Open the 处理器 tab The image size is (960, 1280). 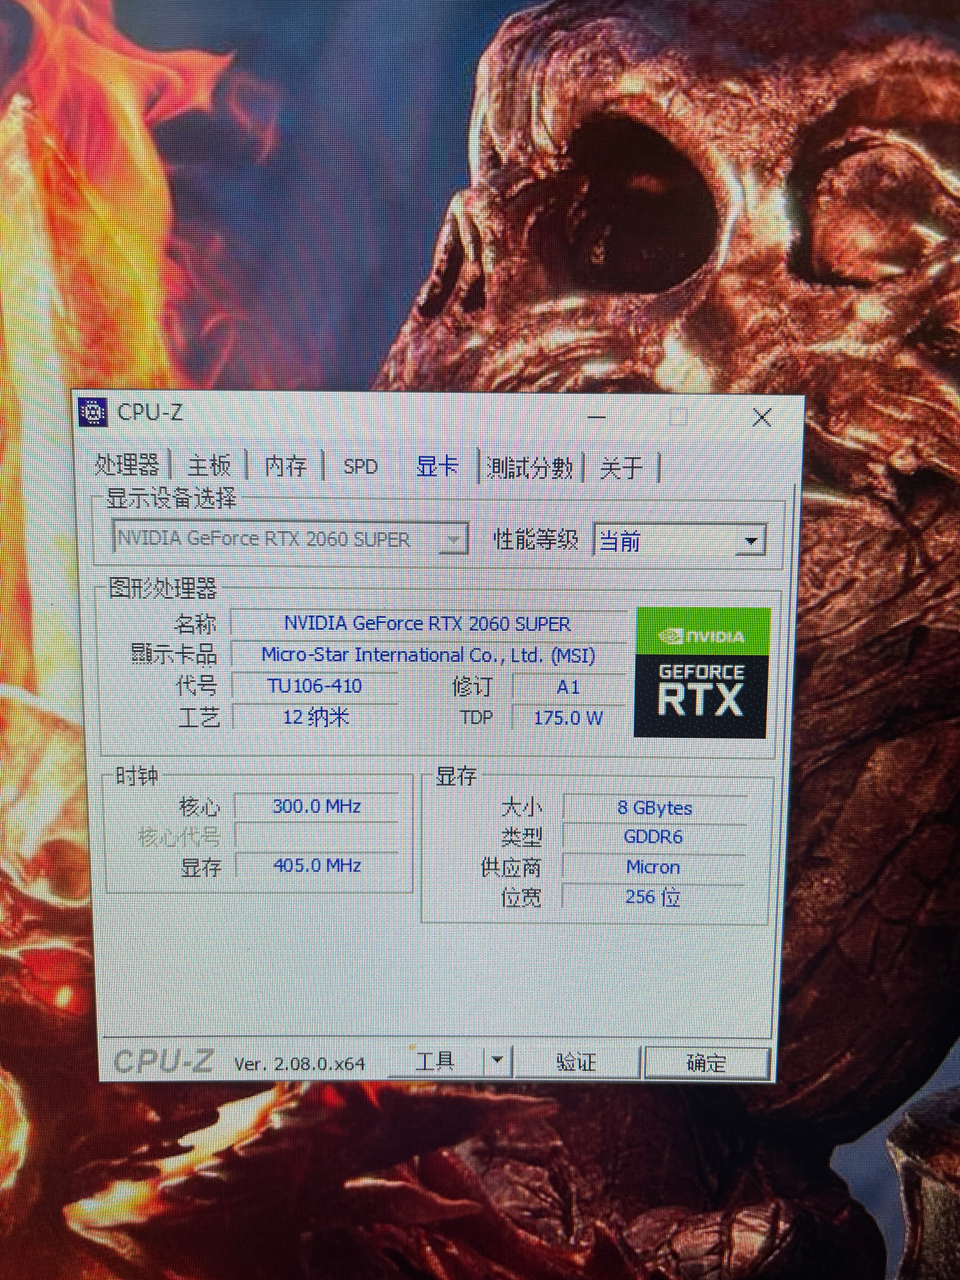click(127, 465)
